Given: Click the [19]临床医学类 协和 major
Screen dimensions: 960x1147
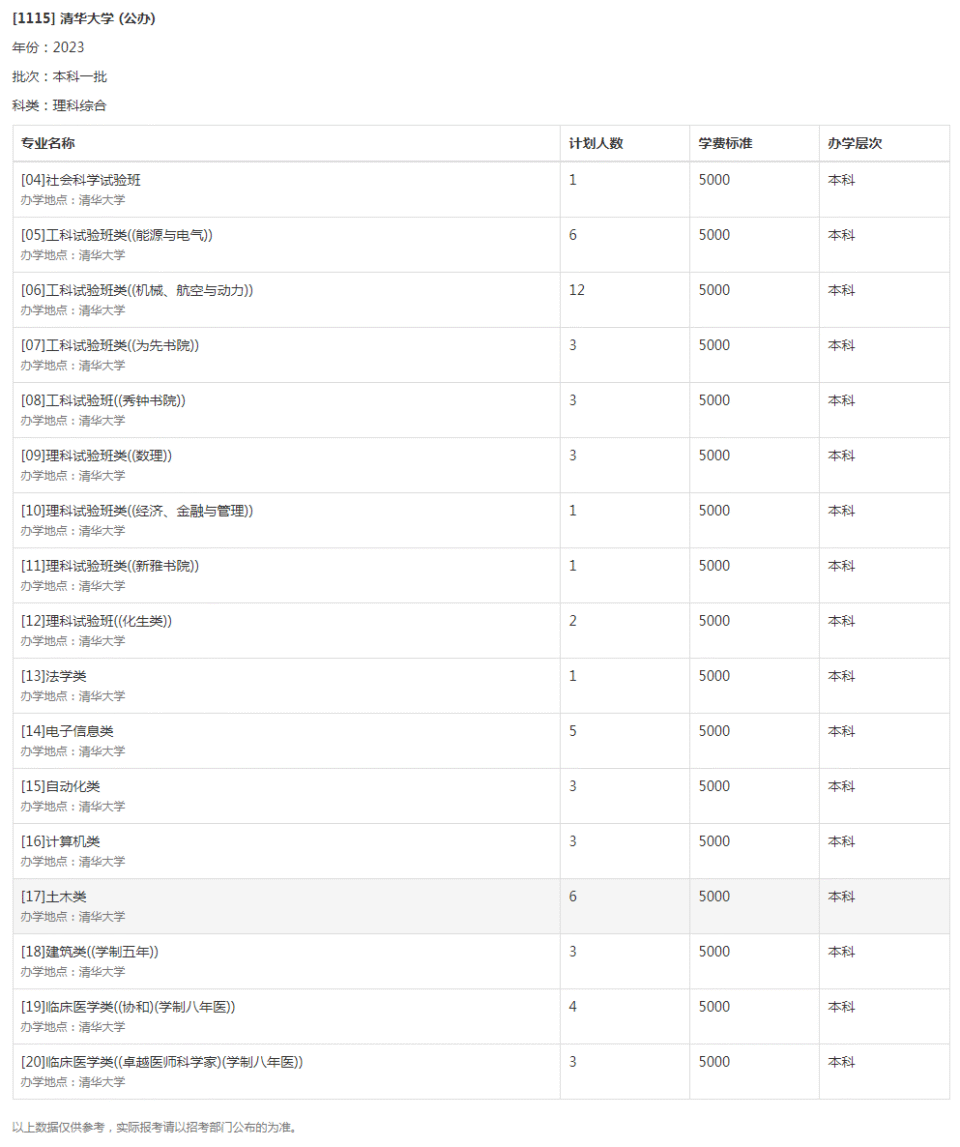Looking at the screenshot, I should [128, 1006].
